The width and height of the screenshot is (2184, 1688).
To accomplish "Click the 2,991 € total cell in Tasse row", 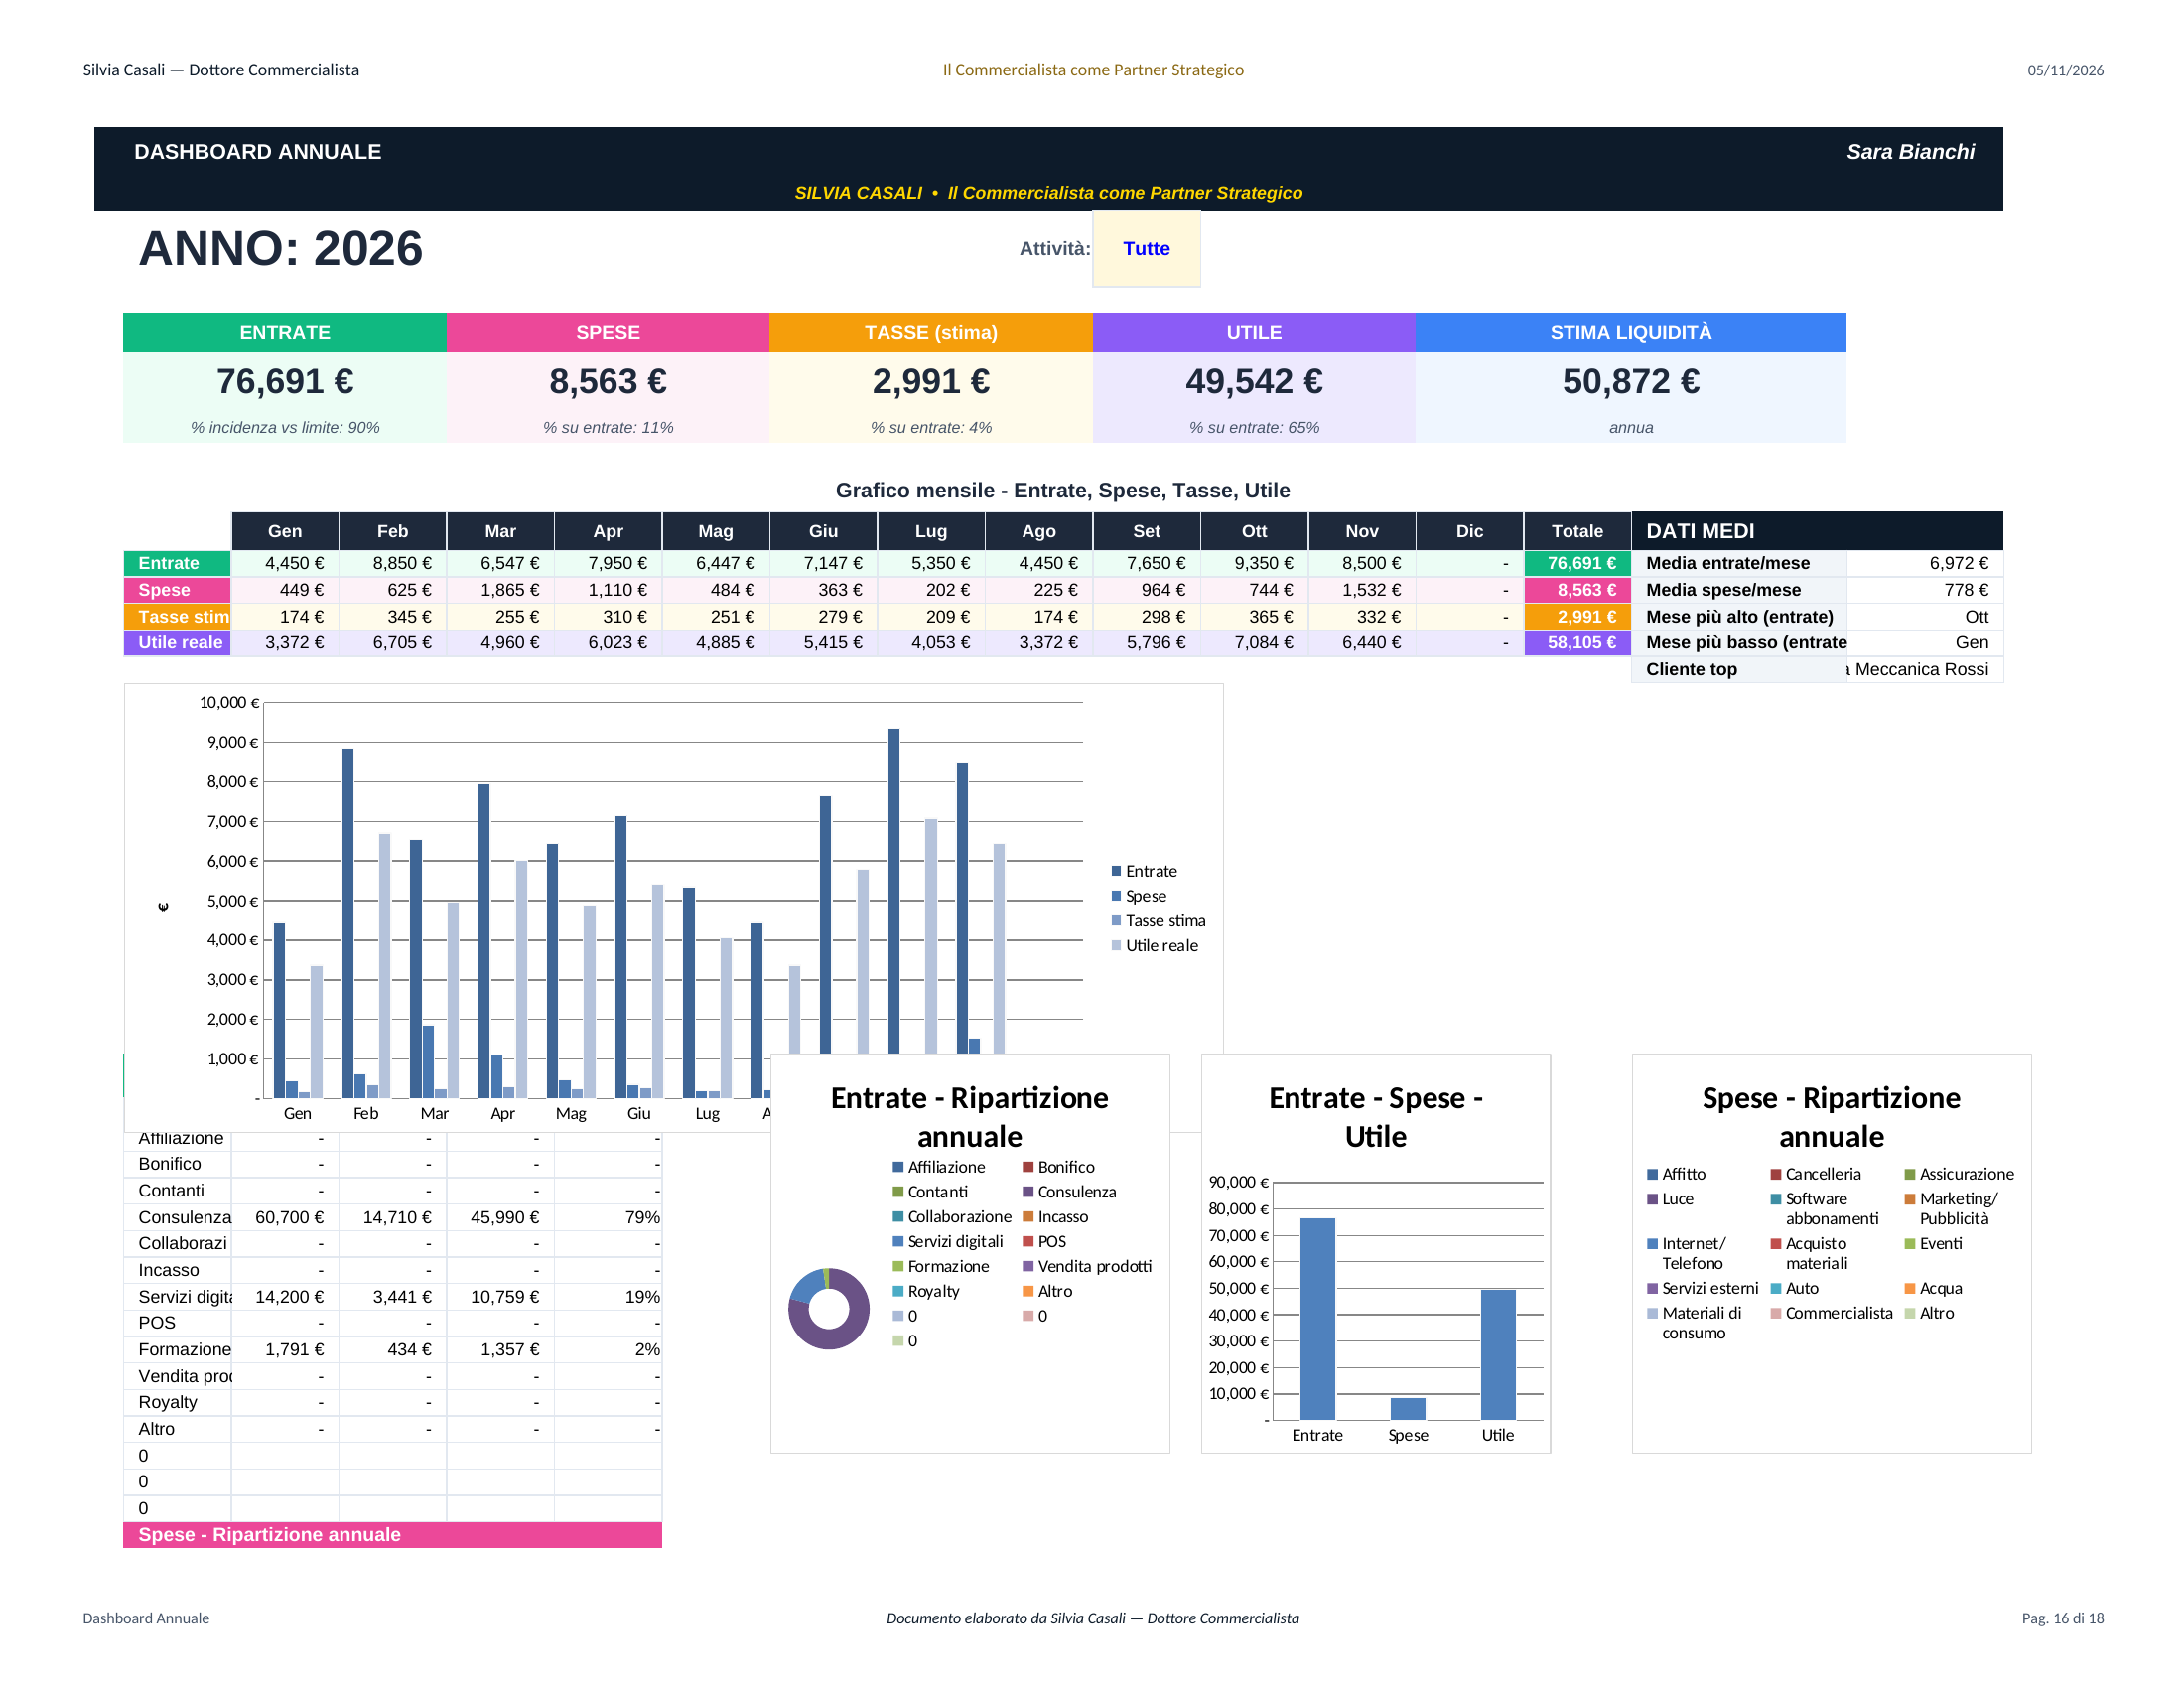I will point(1577,617).
